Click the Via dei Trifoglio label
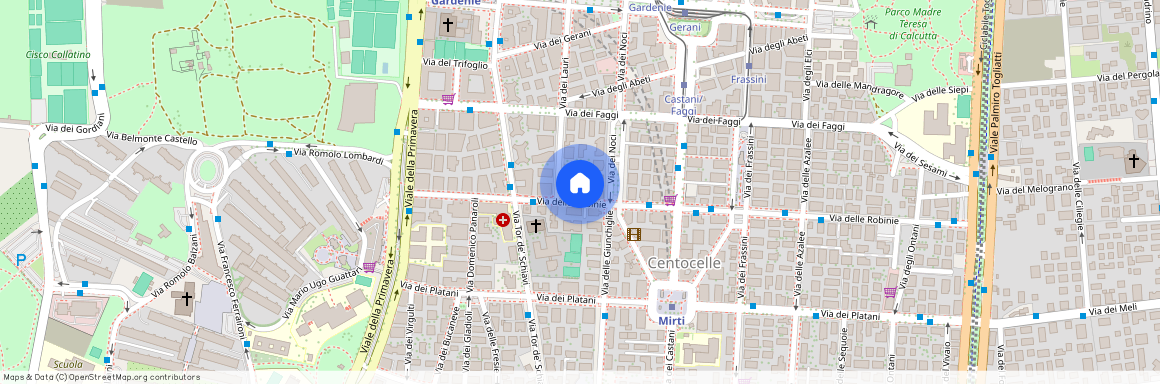 (x=455, y=64)
